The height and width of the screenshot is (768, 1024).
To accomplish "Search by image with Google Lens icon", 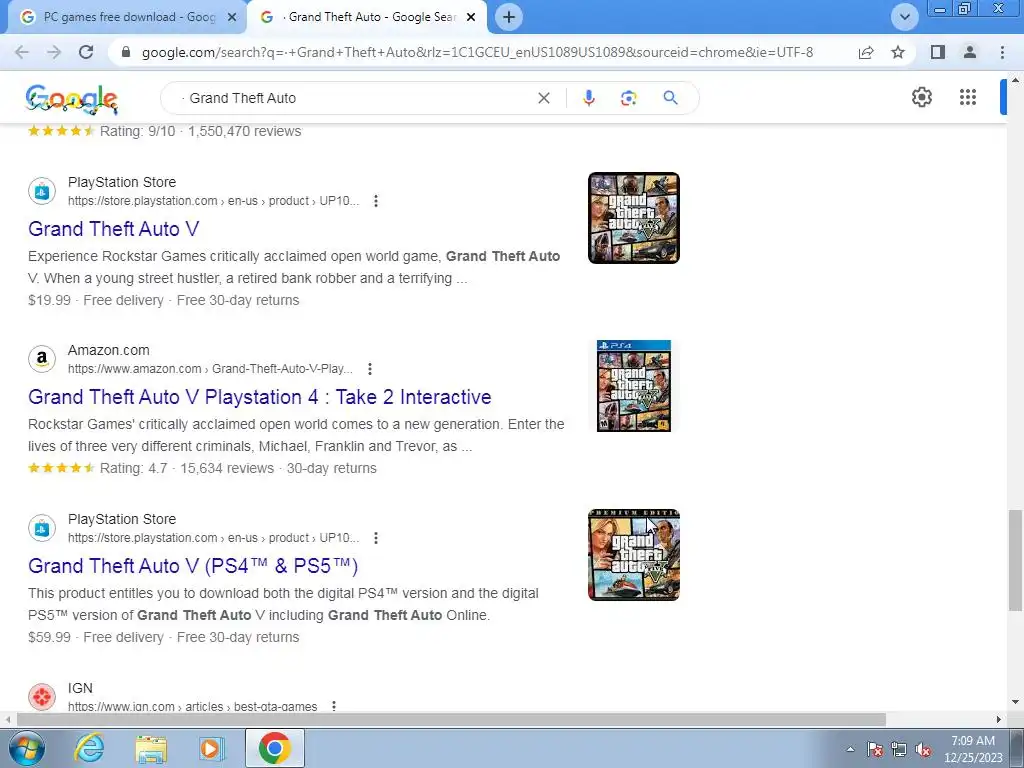I will click(628, 98).
